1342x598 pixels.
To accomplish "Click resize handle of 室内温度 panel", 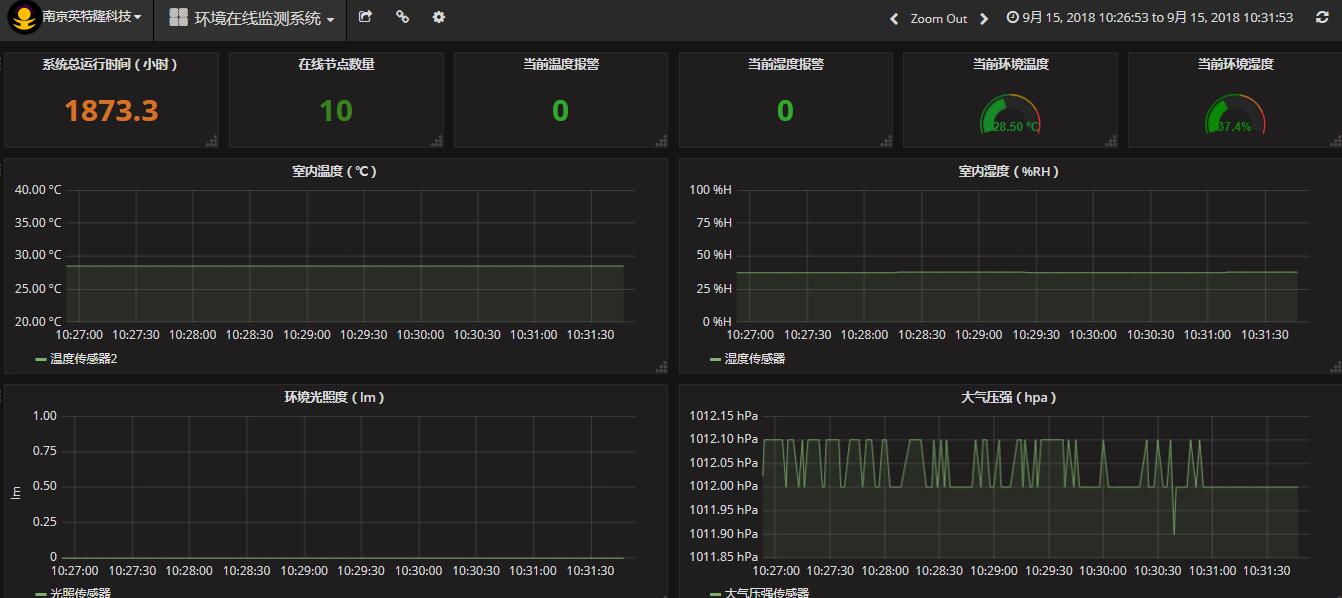I will (x=660, y=367).
